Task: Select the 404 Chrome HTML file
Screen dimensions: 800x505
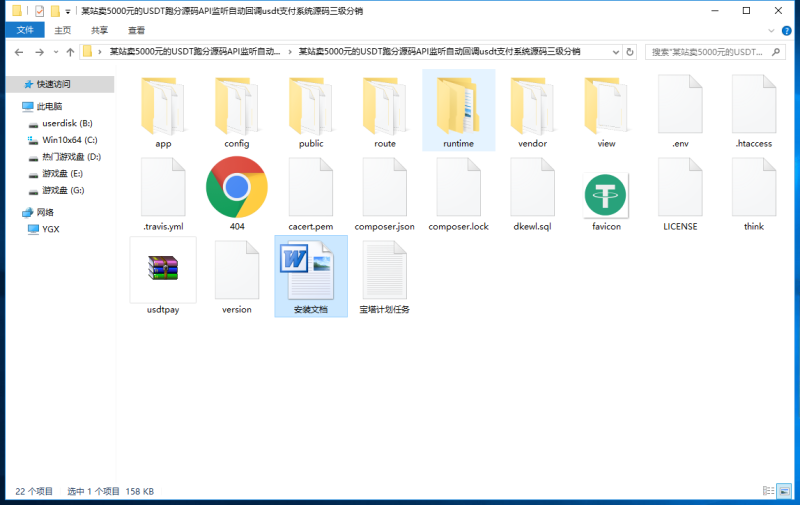Action: (x=237, y=194)
